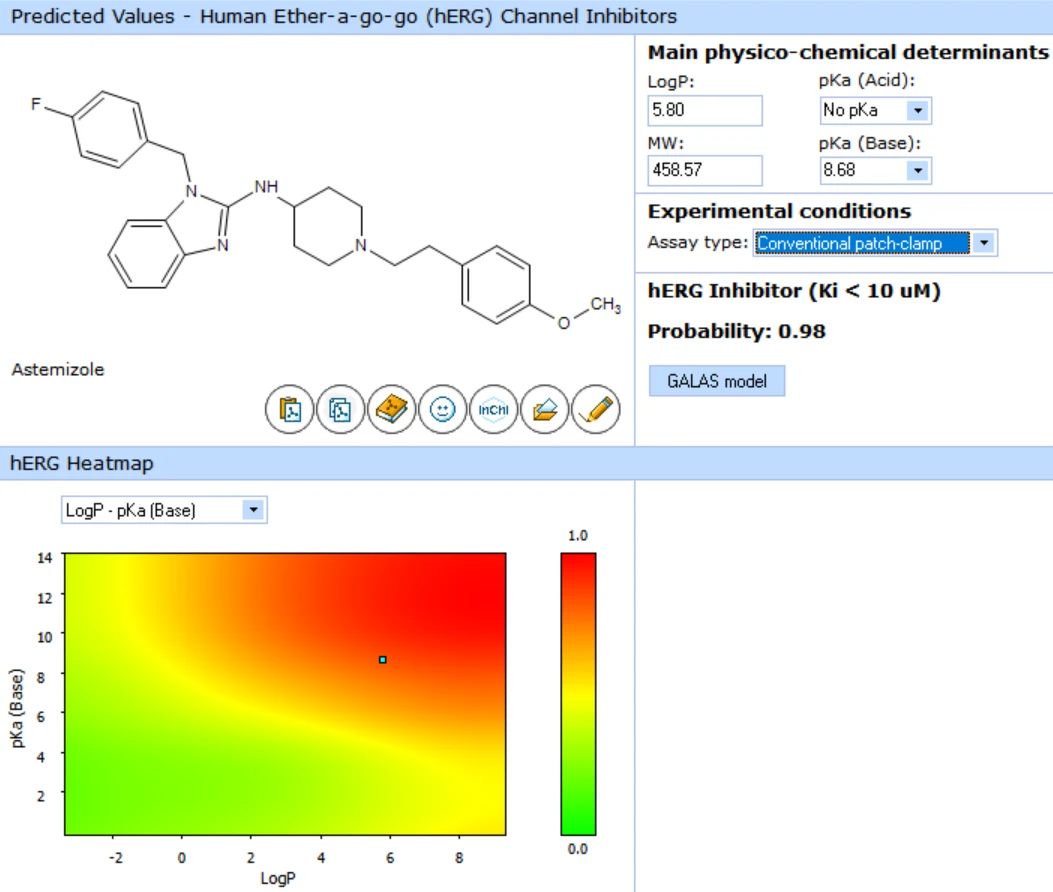This screenshot has width=1053, height=892.
Task: Open the pKa (Base) dropdown arrow
Action: [x=918, y=171]
